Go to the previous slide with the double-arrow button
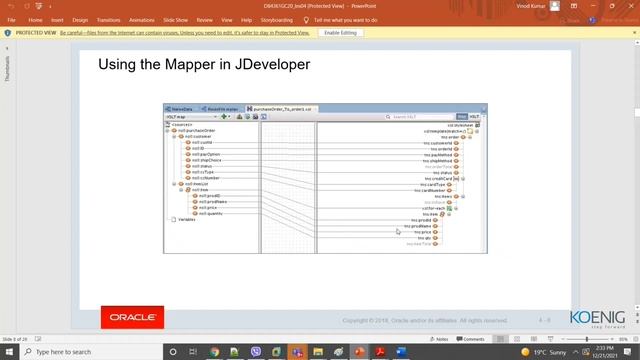This screenshot has width=640, height=360. pos(637,315)
